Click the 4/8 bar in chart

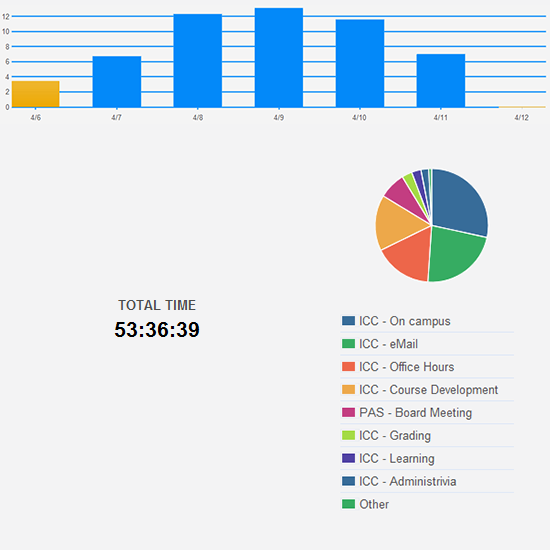(197, 60)
